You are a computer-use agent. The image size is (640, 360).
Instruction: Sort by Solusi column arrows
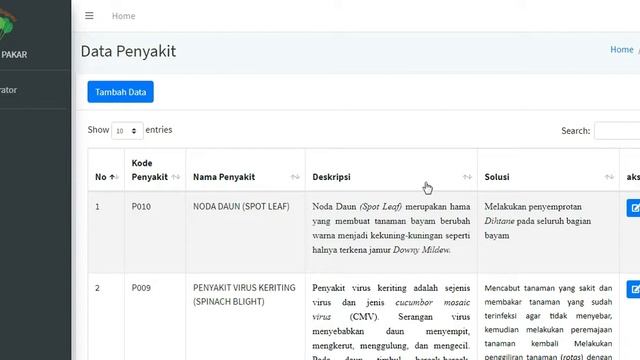click(x=609, y=177)
